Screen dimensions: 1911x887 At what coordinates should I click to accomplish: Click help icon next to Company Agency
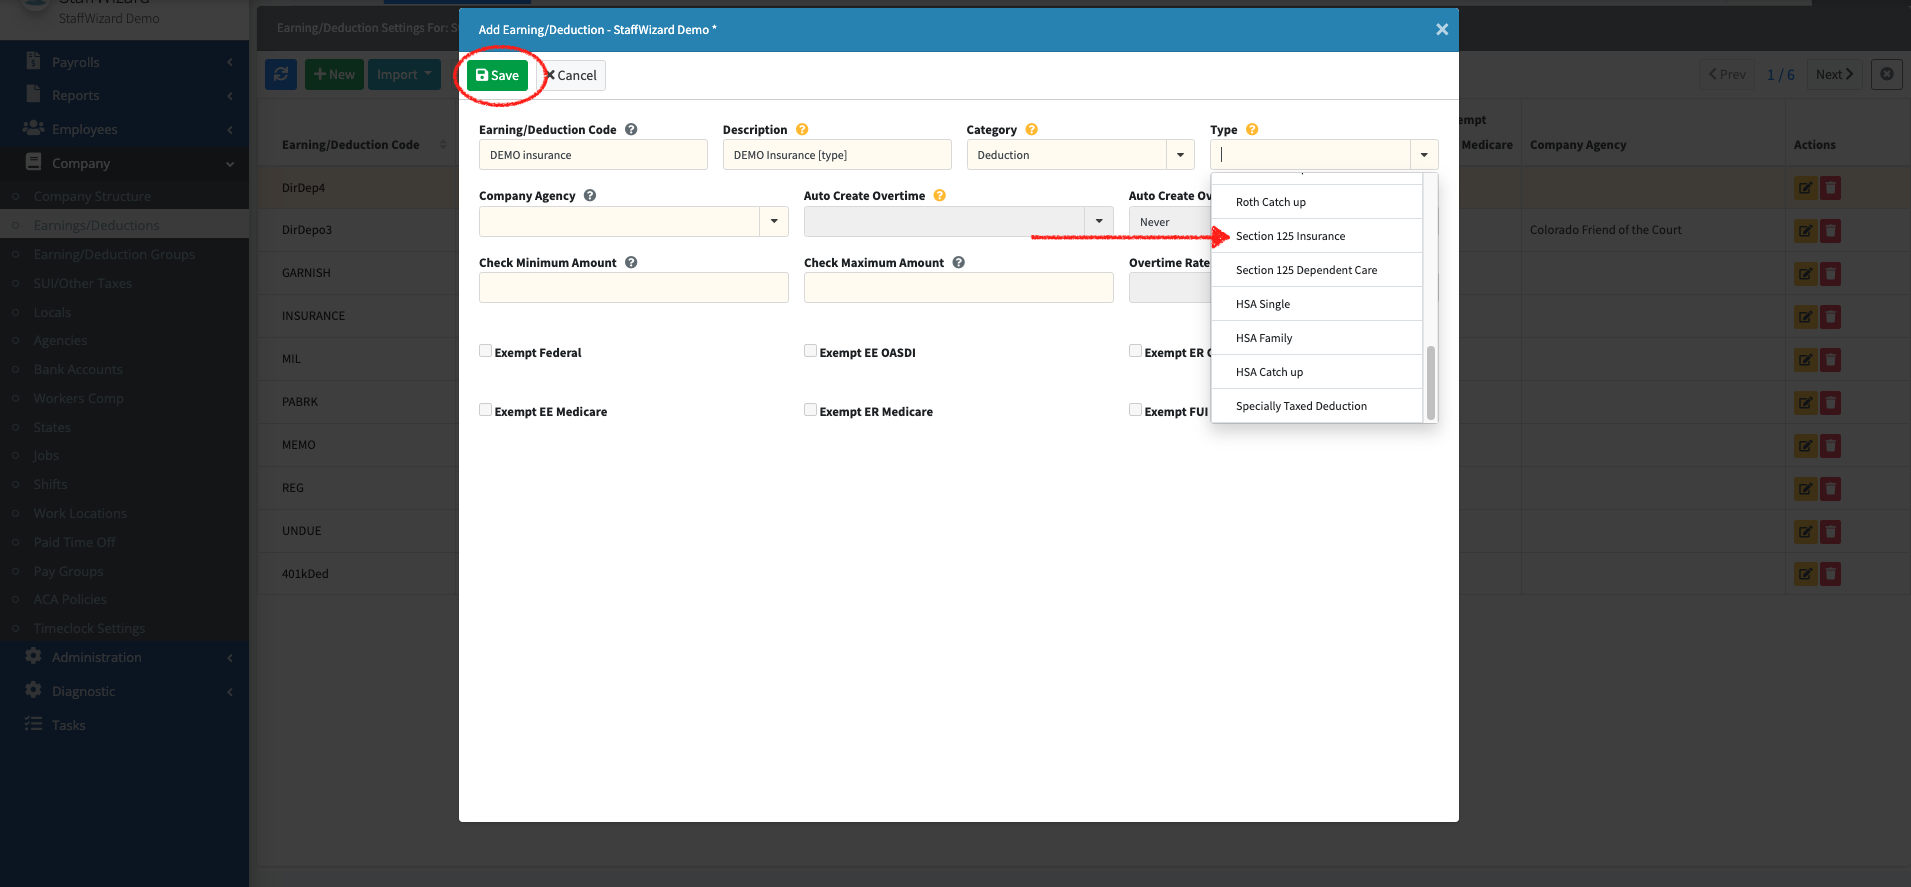point(590,196)
